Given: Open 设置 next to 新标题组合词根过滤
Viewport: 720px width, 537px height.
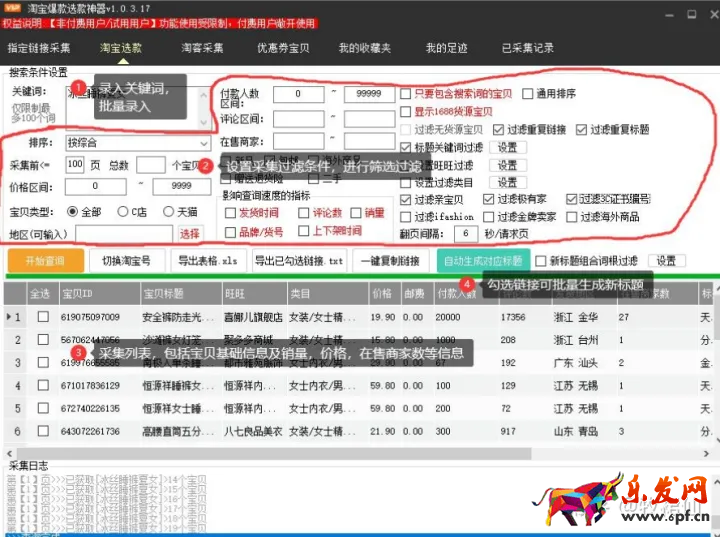Looking at the screenshot, I should [x=666, y=261].
